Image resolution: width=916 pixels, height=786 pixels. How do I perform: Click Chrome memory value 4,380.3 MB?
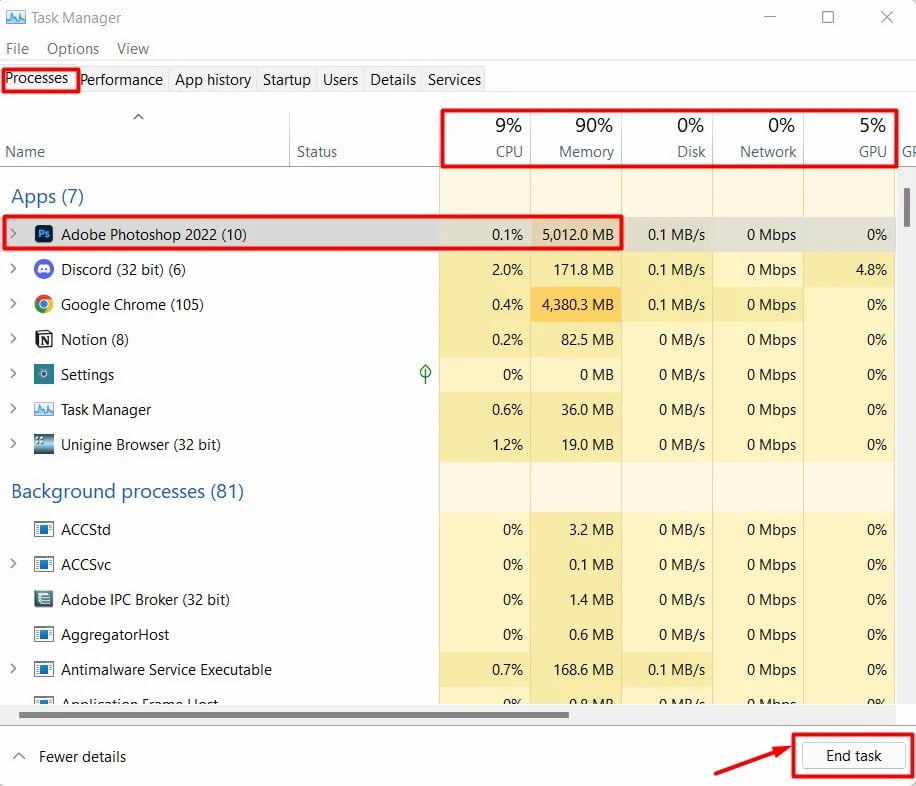coord(578,304)
